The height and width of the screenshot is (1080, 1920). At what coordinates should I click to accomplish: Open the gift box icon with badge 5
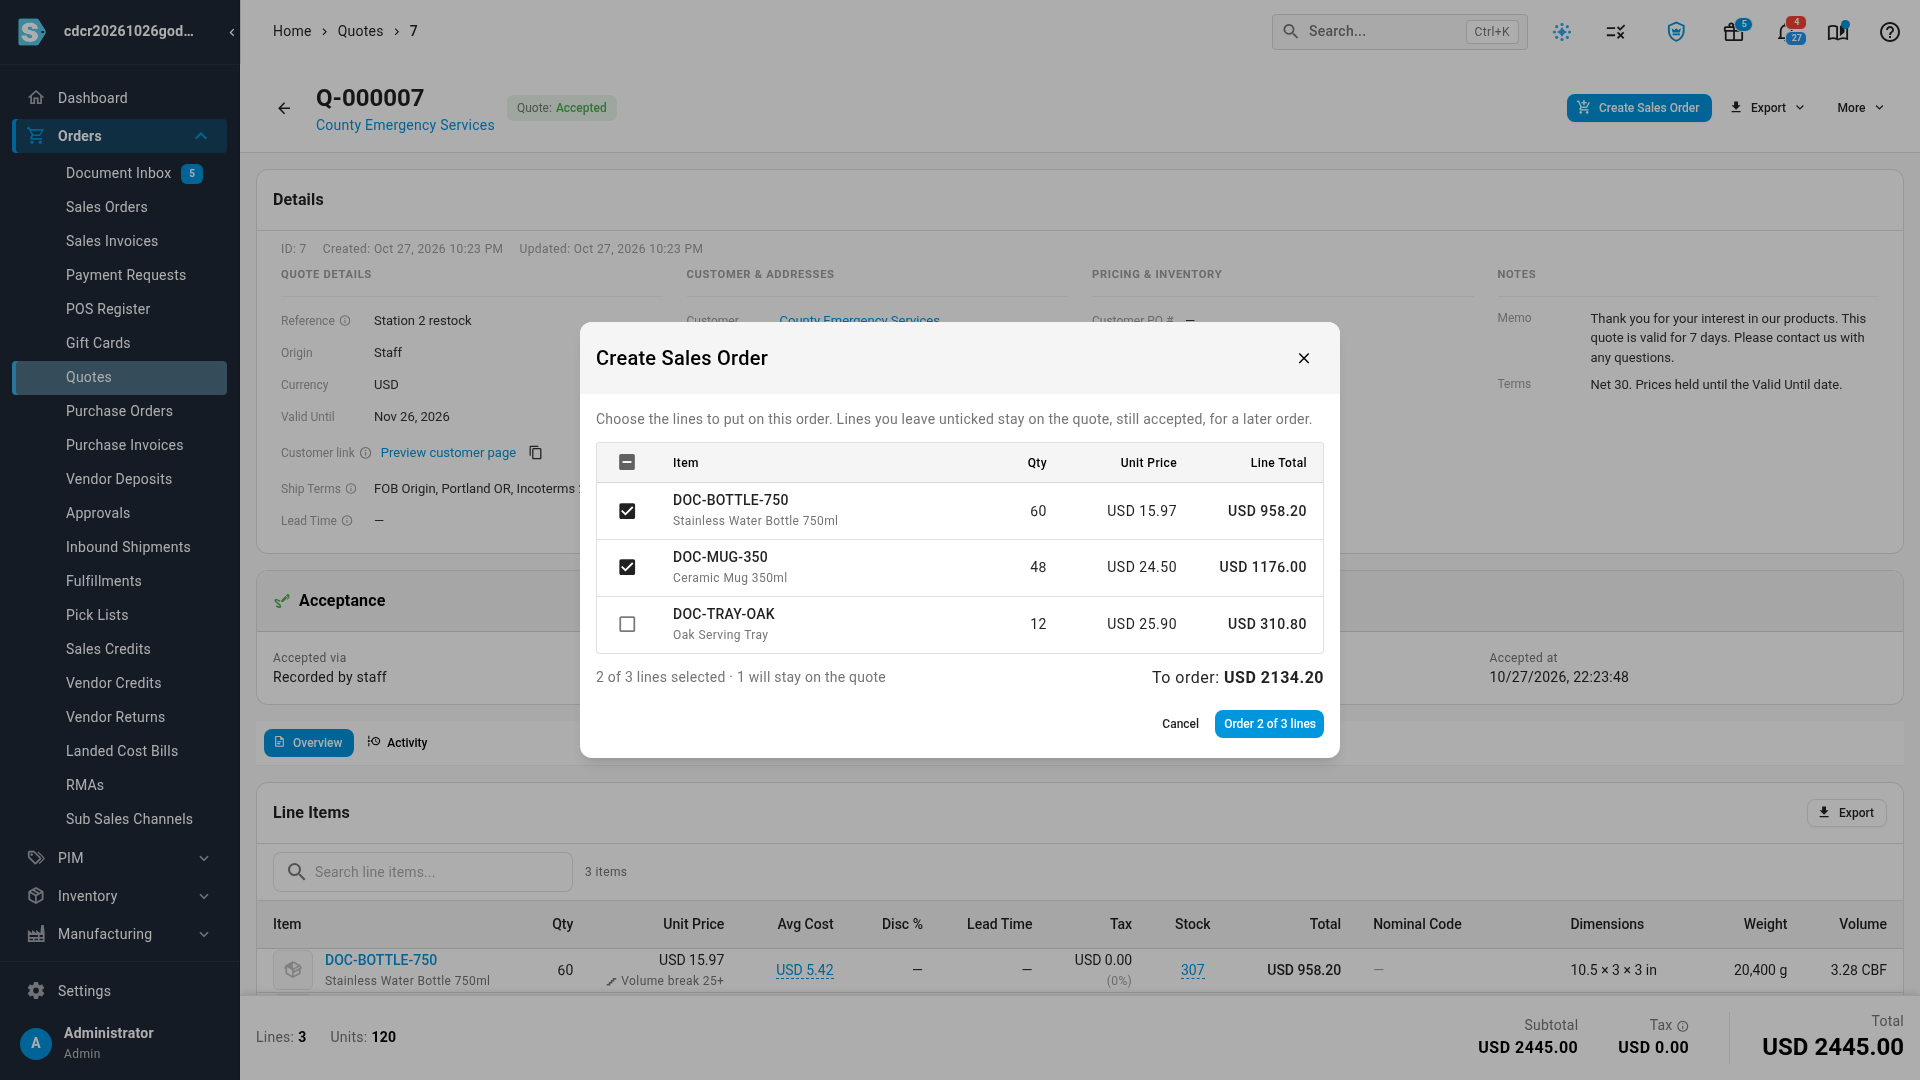tap(1733, 32)
